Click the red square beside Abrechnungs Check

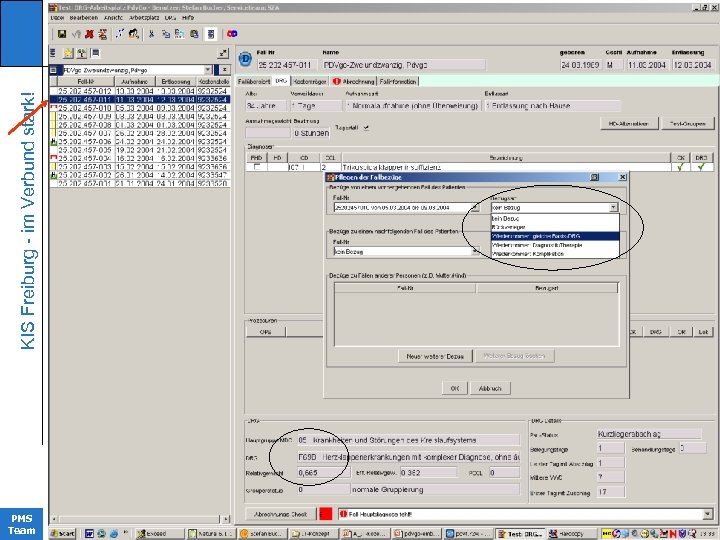tap(326, 514)
